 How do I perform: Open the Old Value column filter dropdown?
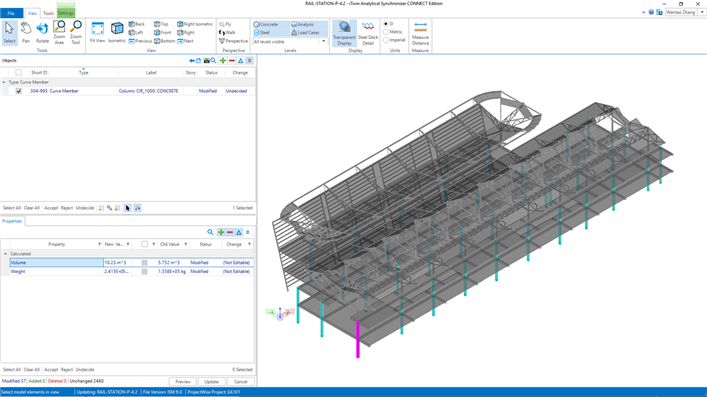click(185, 244)
